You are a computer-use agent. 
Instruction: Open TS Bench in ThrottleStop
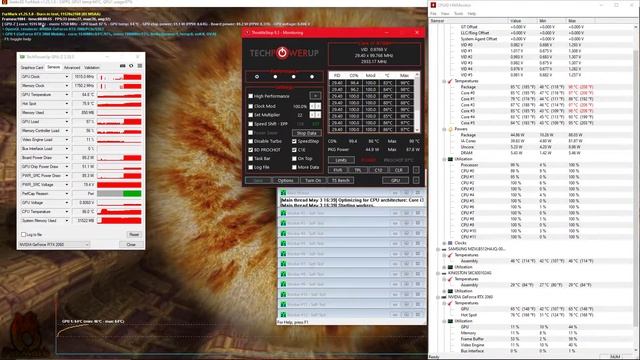pos(341,180)
